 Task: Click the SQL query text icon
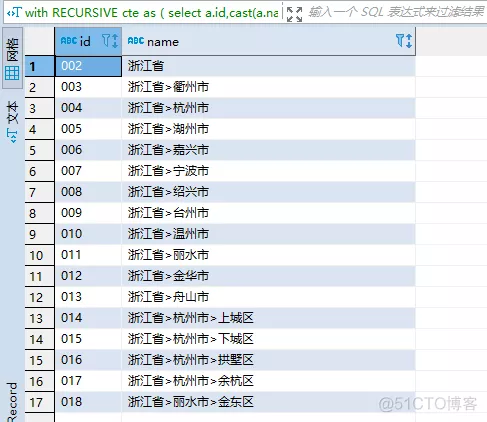pos(14,13)
